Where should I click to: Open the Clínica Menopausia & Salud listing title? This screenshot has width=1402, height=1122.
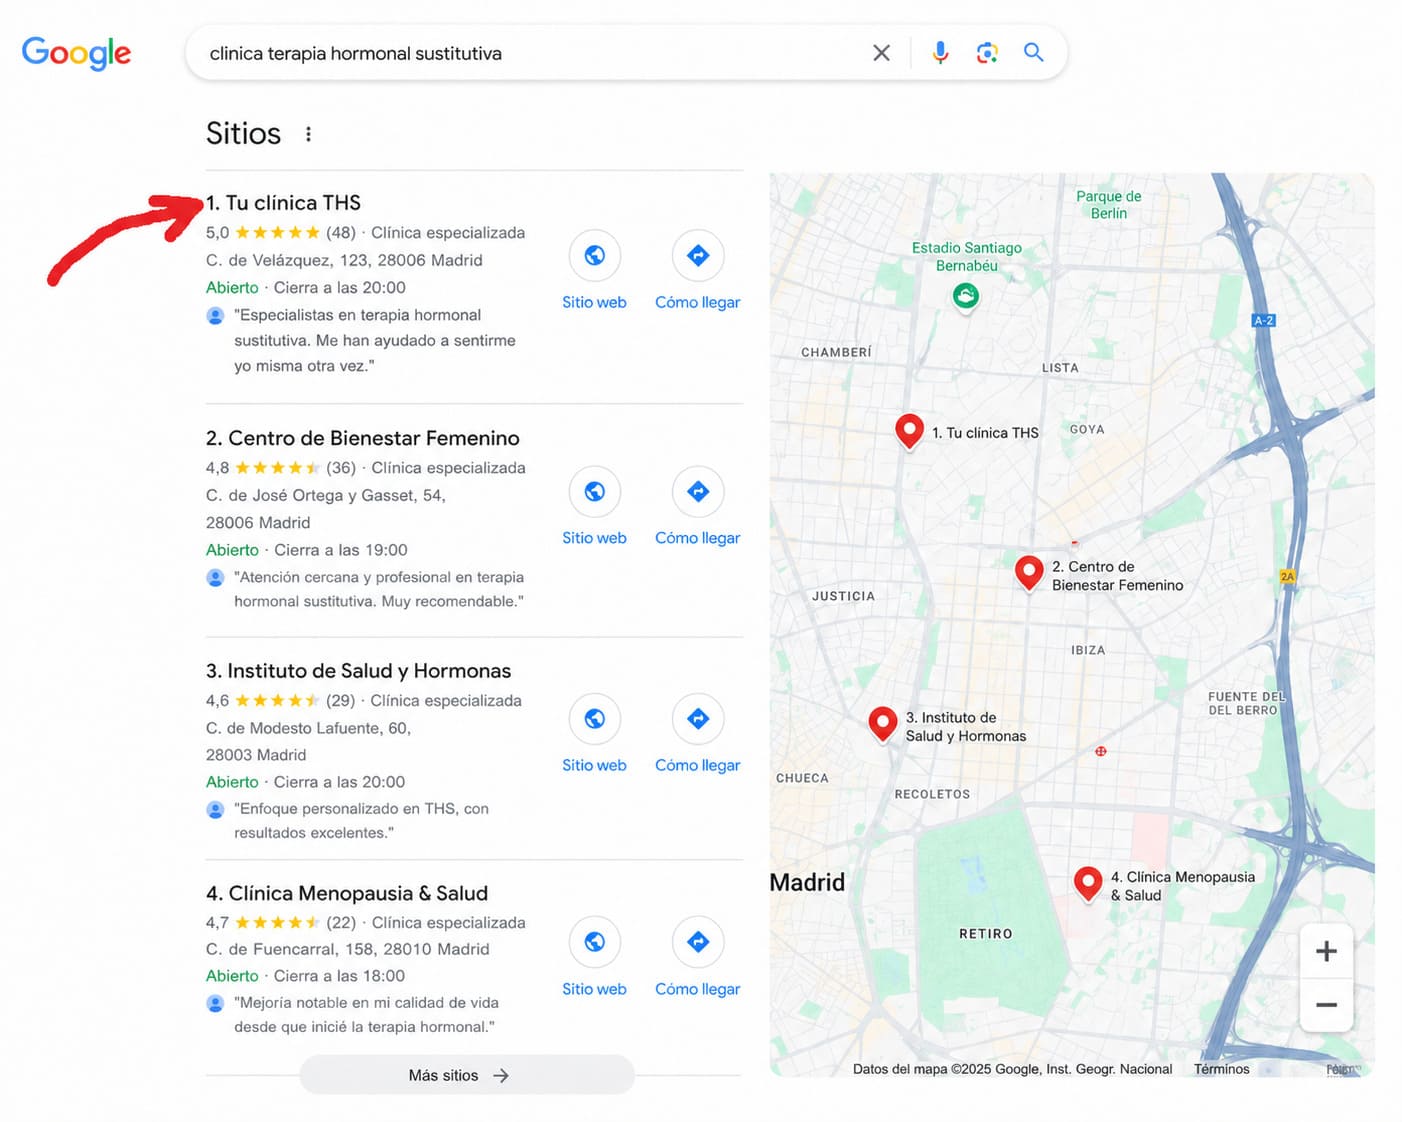pyautogui.click(x=347, y=893)
